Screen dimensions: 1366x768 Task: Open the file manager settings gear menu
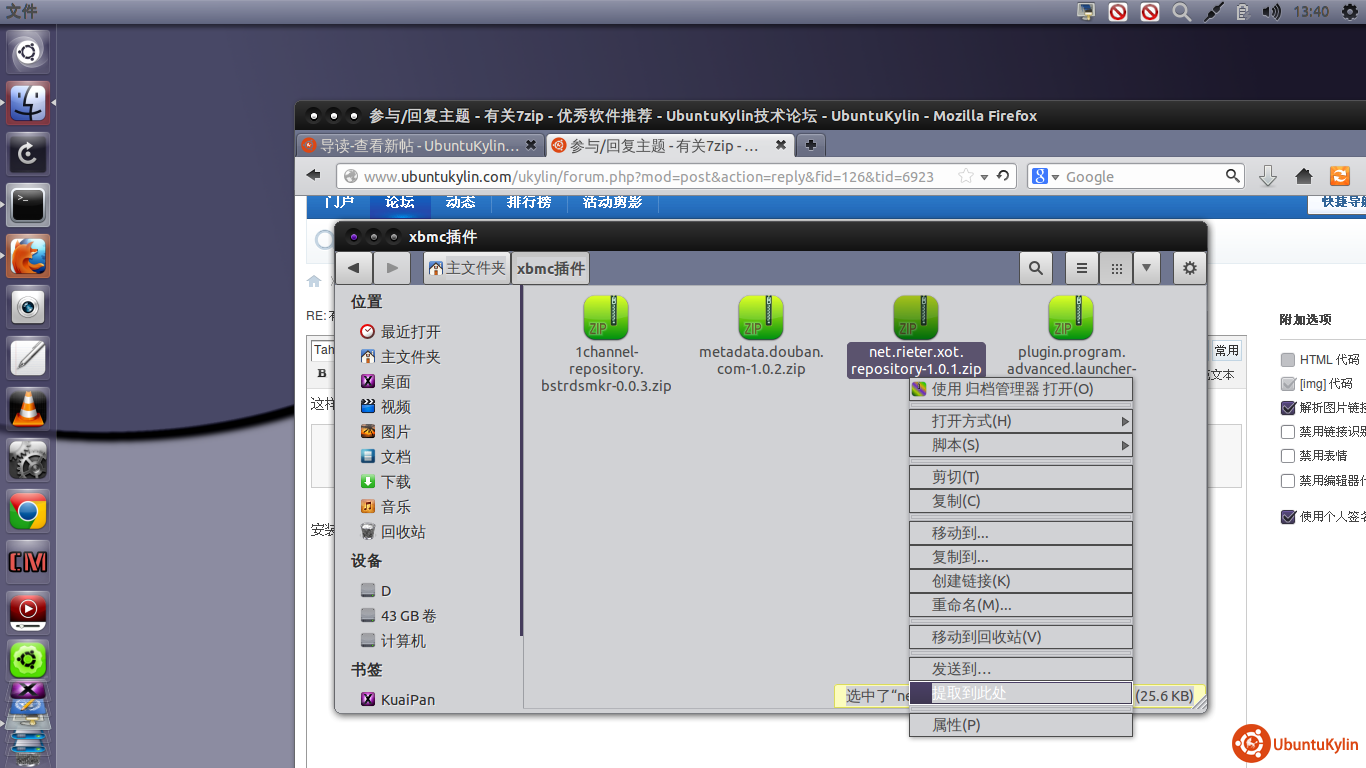click(x=1189, y=268)
